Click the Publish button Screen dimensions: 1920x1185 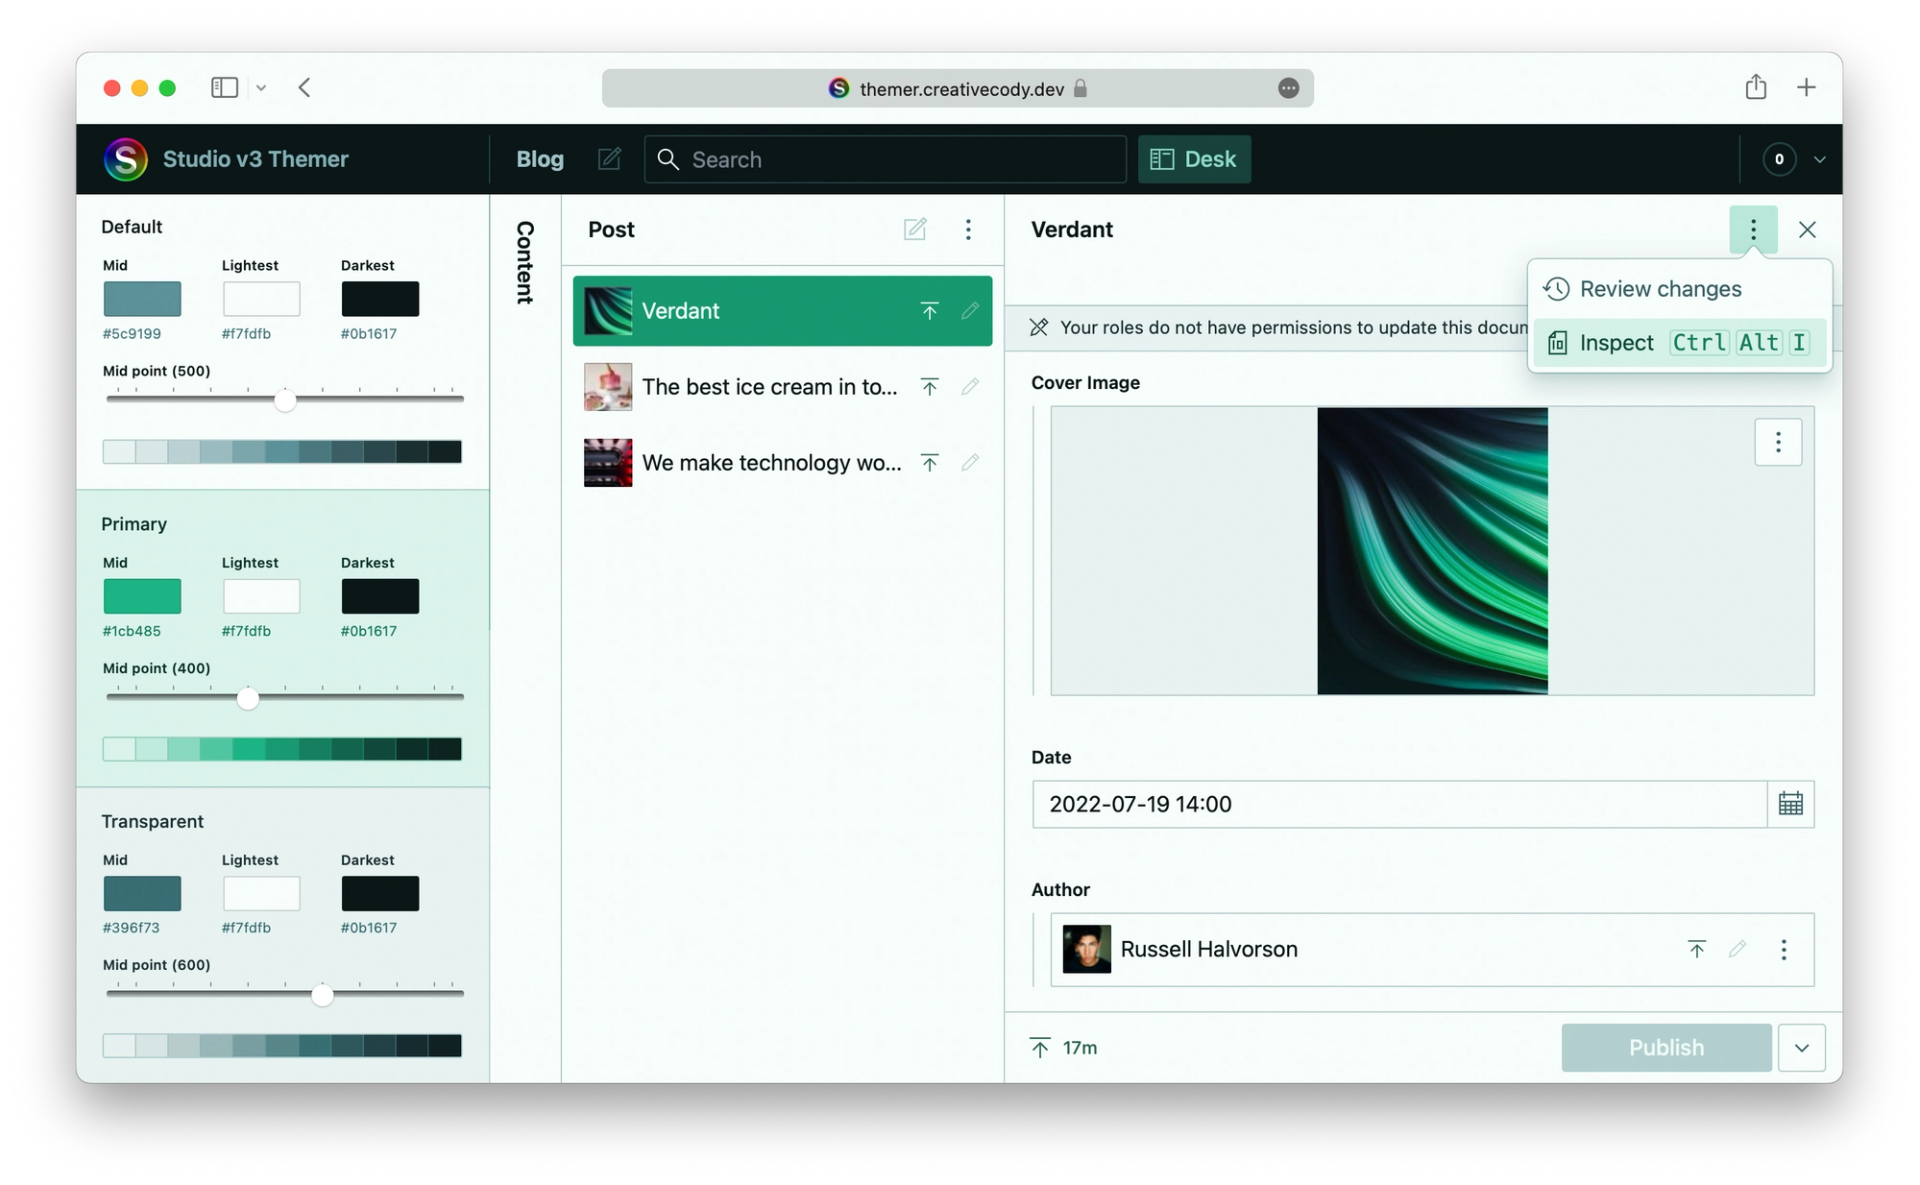coord(1666,1047)
